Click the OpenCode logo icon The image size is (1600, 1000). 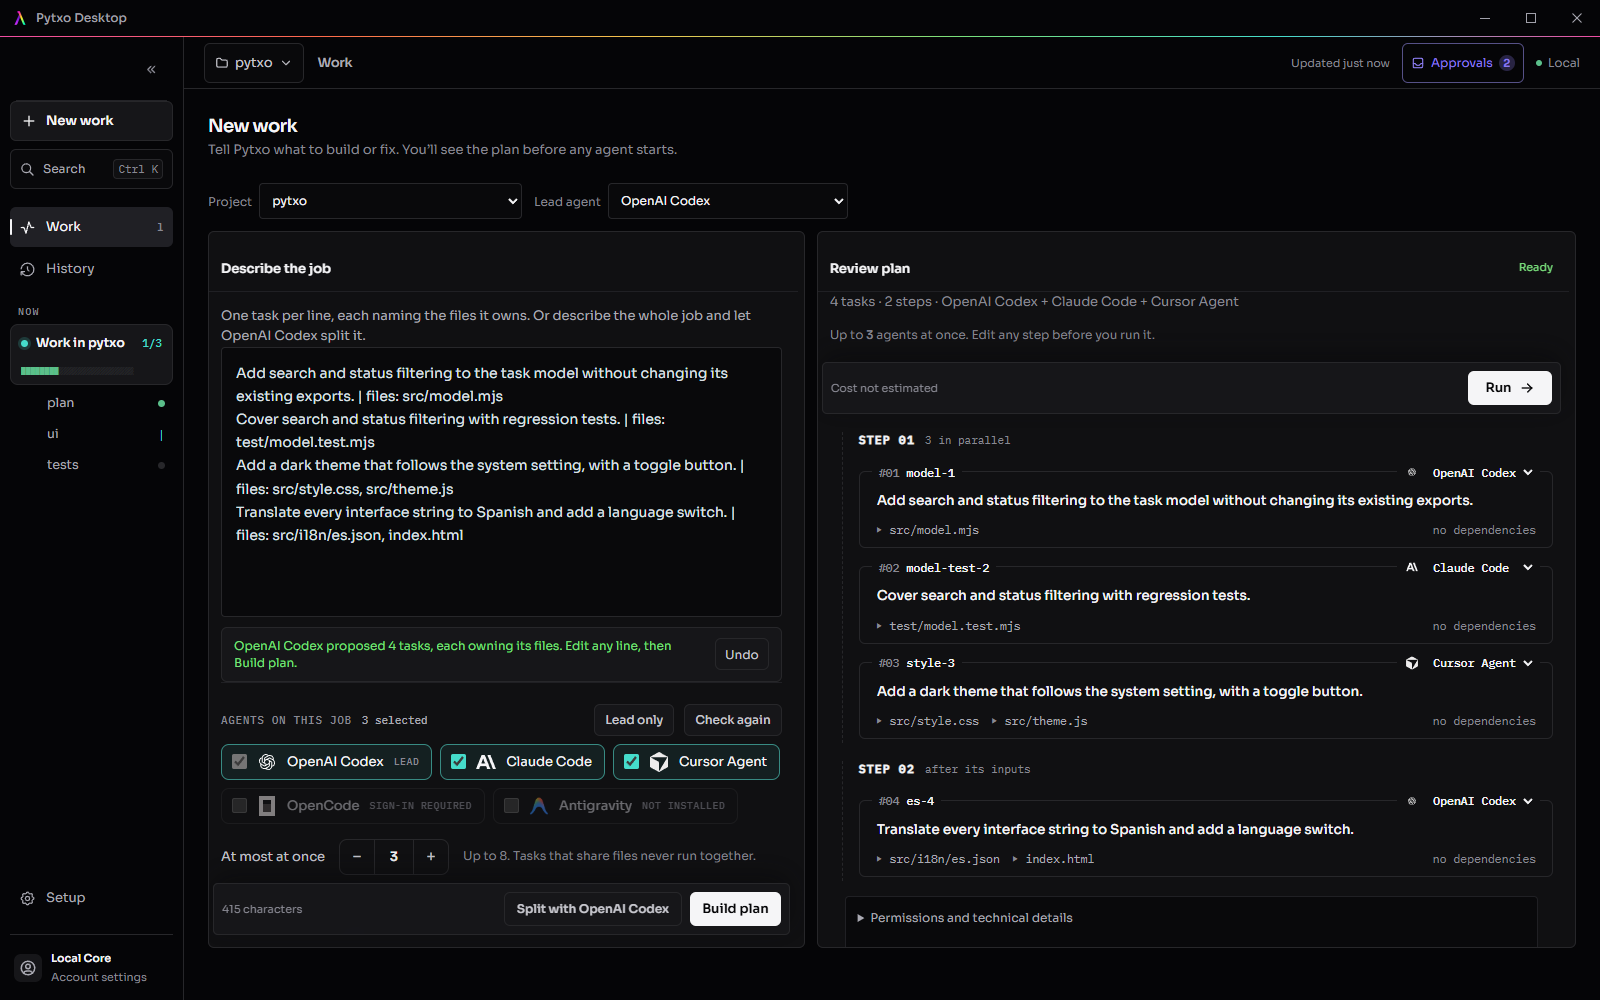tap(267, 806)
